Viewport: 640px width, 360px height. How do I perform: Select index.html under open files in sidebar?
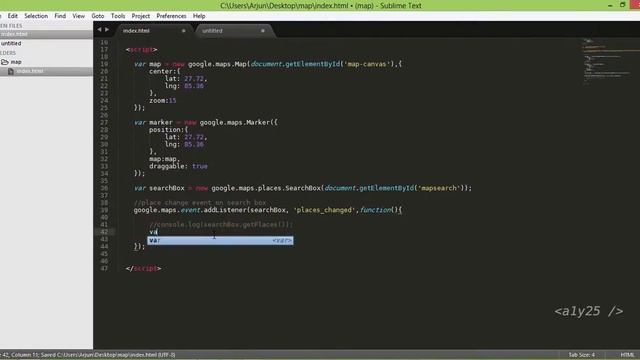coord(46,34)
